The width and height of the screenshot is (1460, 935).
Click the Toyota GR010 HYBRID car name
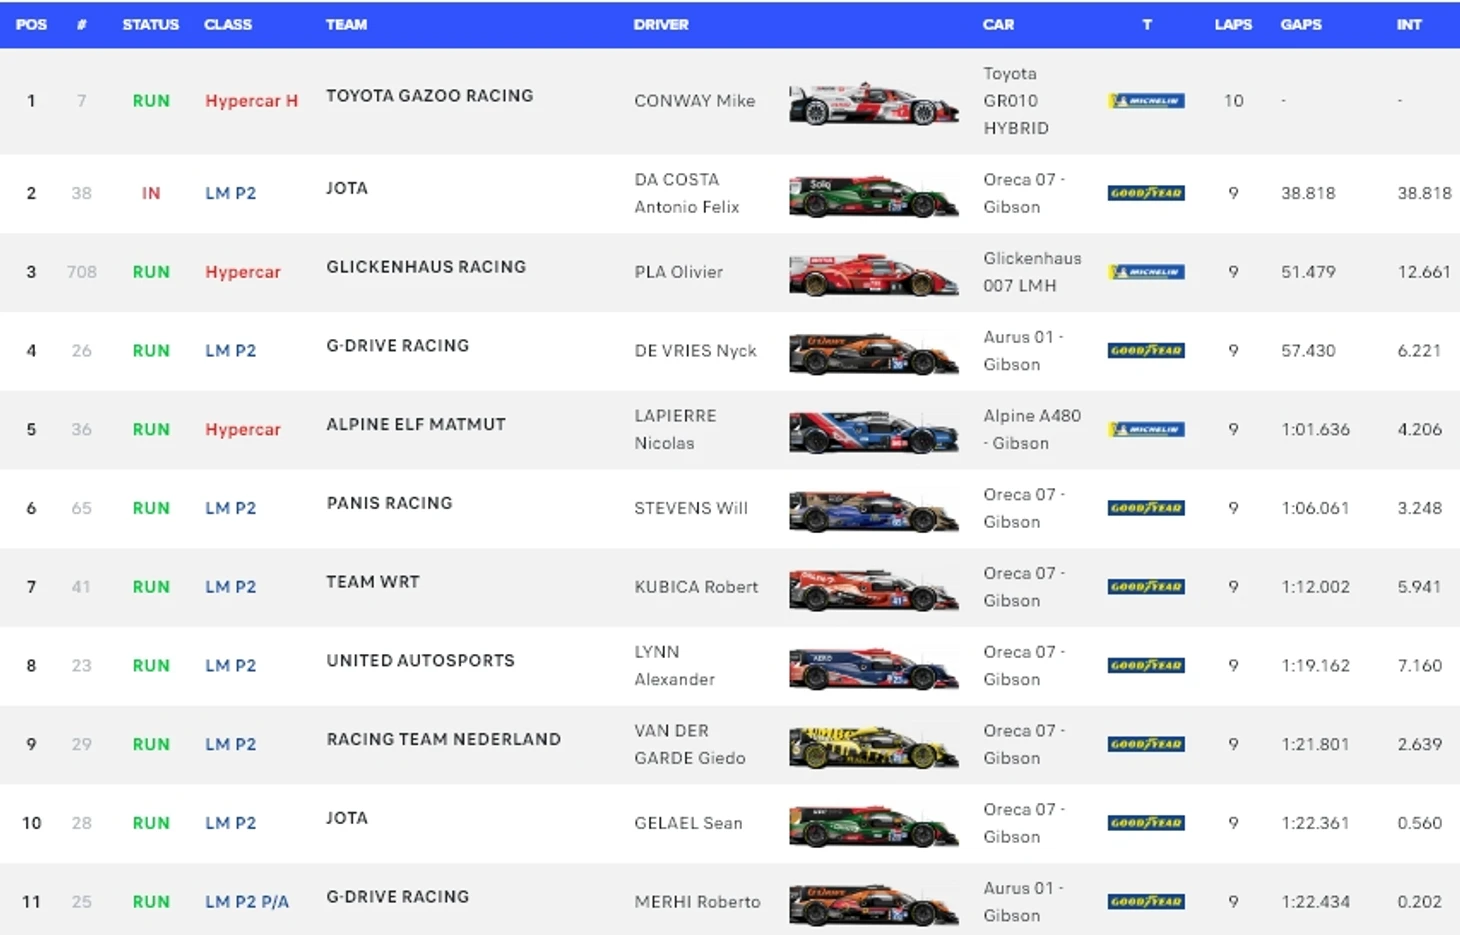tap(1016, 101)
